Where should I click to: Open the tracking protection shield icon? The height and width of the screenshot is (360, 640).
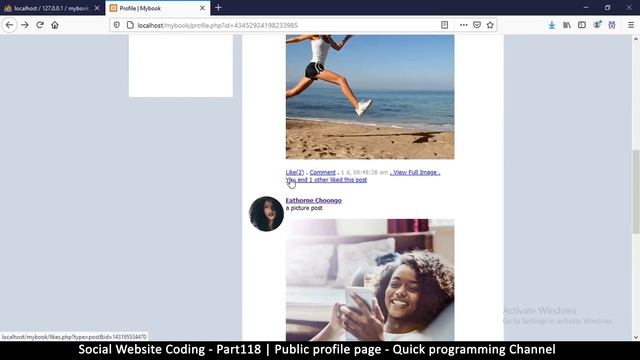117,25
